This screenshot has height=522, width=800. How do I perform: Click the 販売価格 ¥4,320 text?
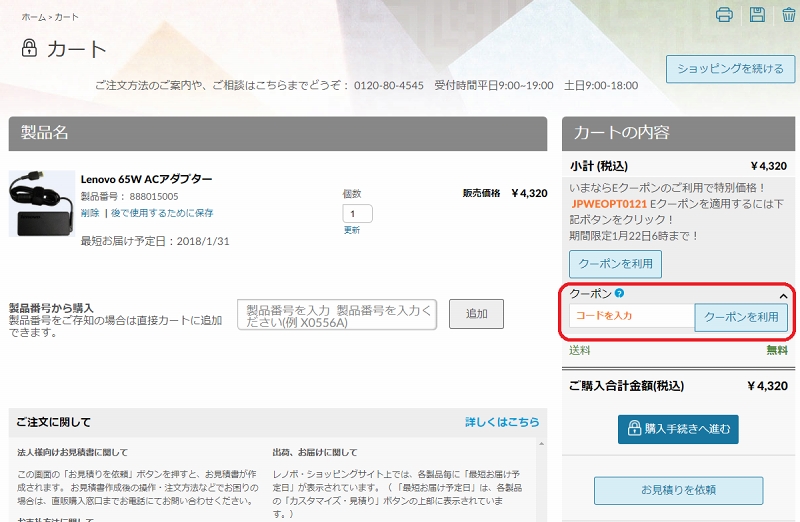pyautogui.click(x=505, y=193)
